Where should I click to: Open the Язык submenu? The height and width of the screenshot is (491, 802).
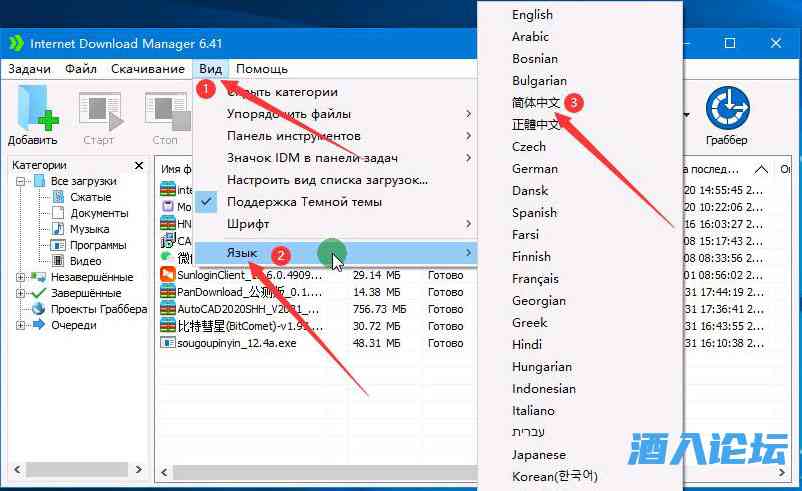point(335,253)
